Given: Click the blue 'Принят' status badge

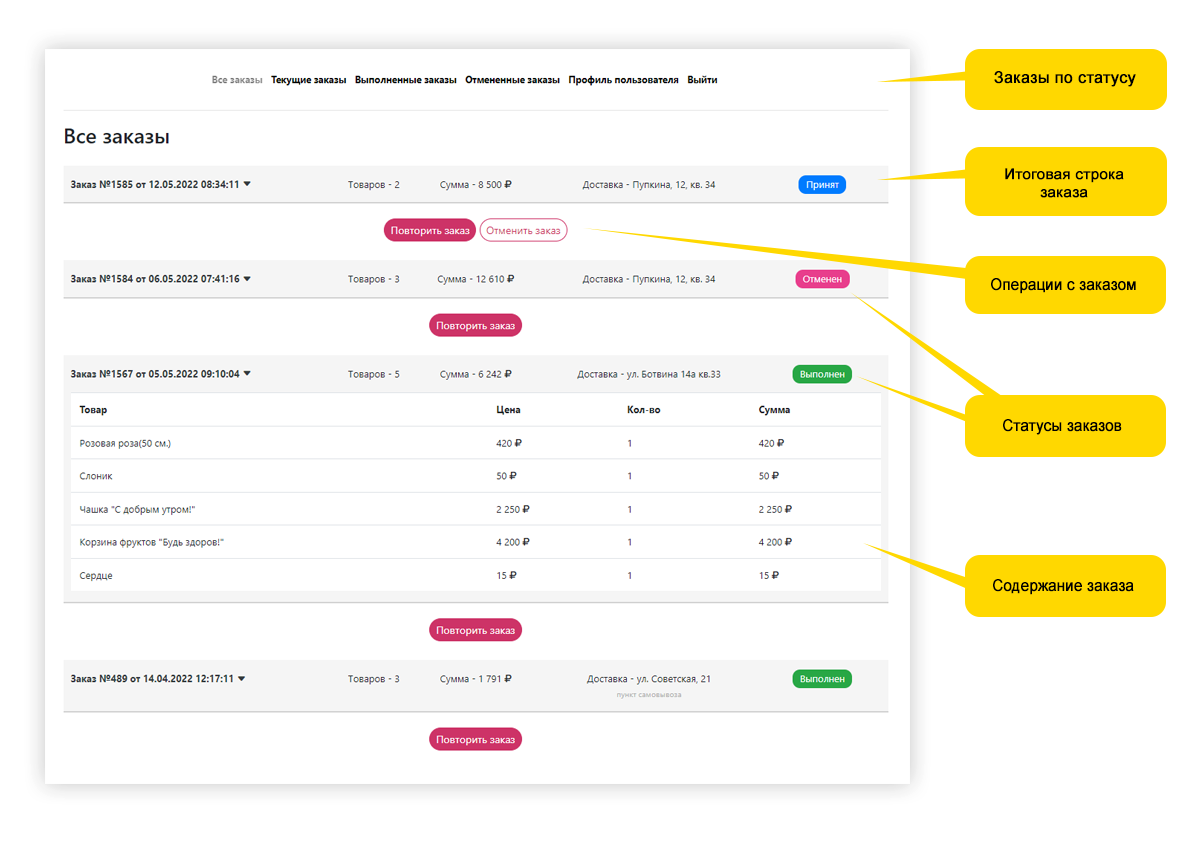Looking at the screenshot, I should [822, 185].
